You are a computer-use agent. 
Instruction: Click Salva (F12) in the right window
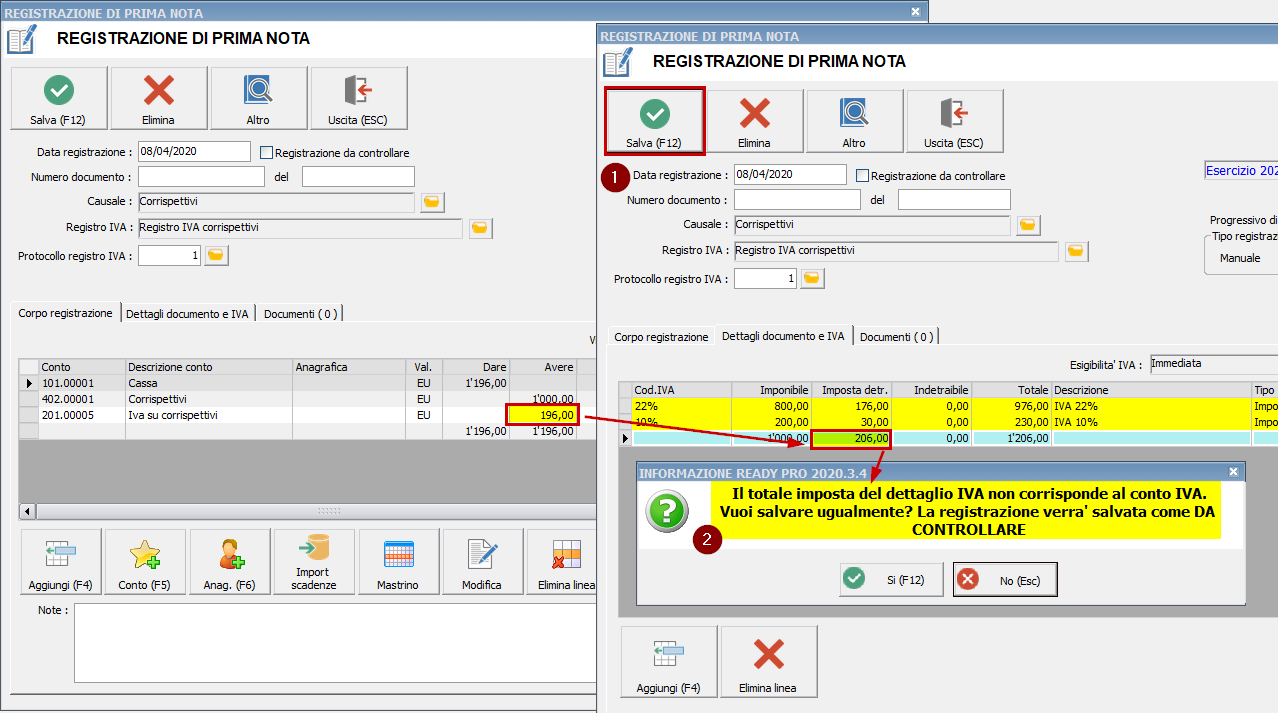coord(655,121)
